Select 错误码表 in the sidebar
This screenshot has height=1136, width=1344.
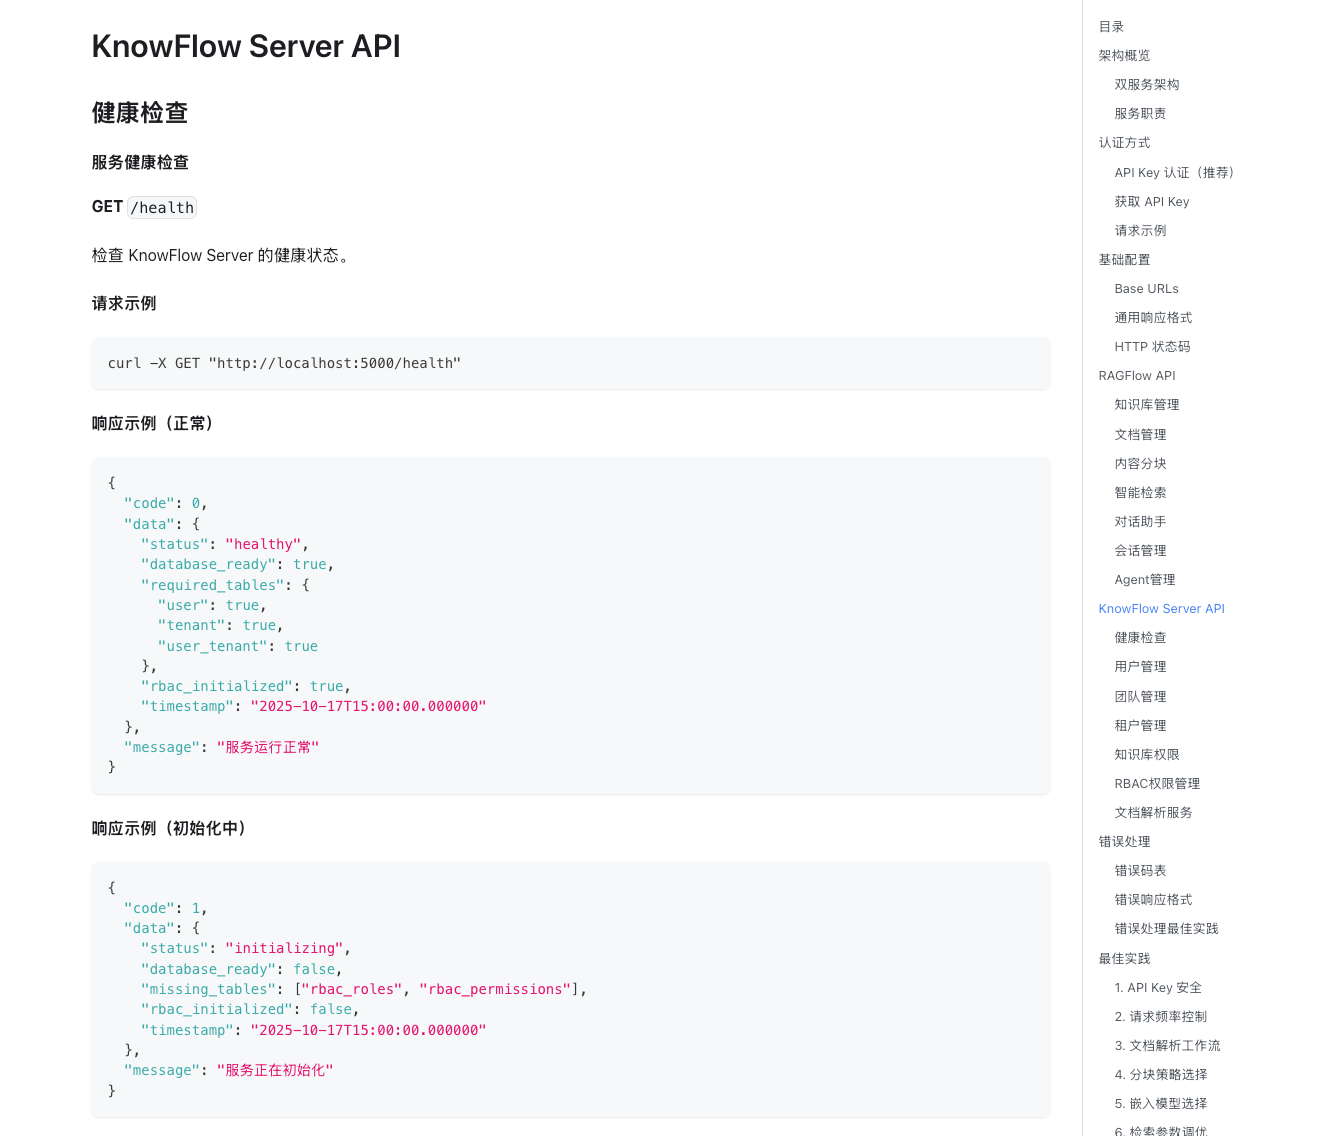tap(1140, 871)
